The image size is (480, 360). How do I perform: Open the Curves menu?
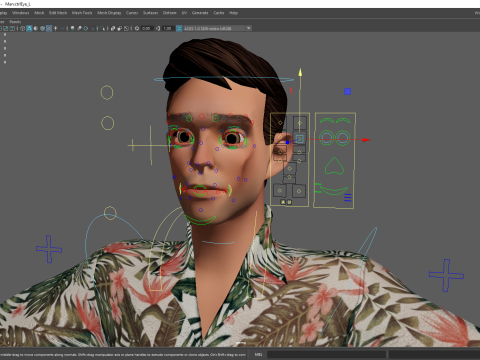[132, 13]
